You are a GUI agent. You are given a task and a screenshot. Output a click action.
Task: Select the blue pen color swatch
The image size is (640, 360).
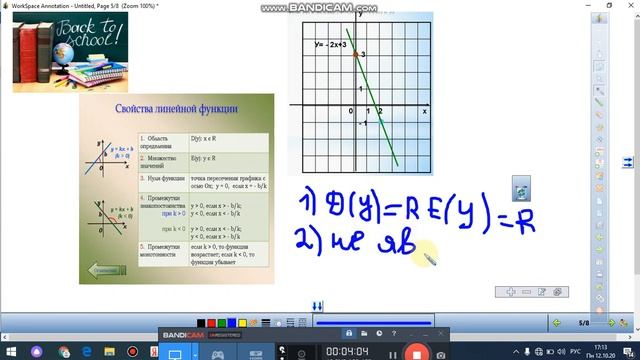tap(232, 323)
